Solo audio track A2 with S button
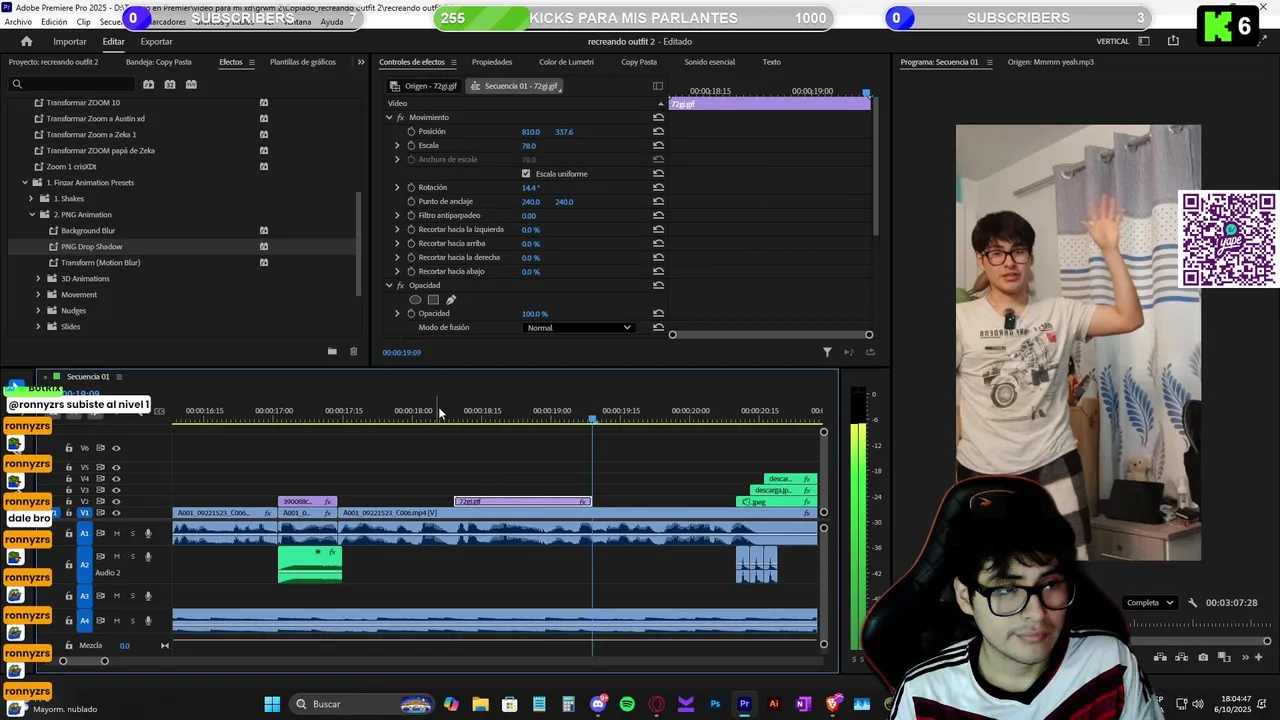1280x720 pixels. pyautogui.click(x=132, y=556)
